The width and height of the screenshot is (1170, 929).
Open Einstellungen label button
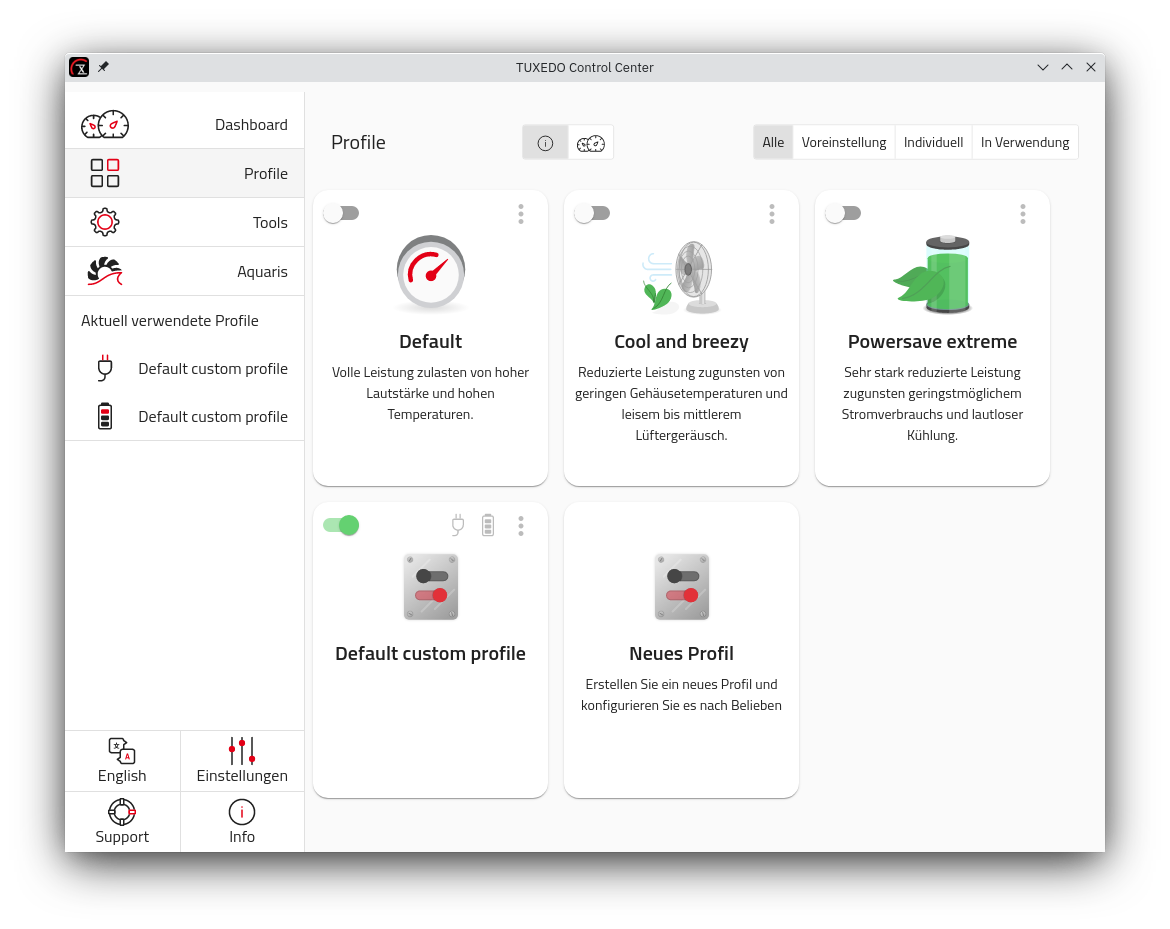coord(242,776)
